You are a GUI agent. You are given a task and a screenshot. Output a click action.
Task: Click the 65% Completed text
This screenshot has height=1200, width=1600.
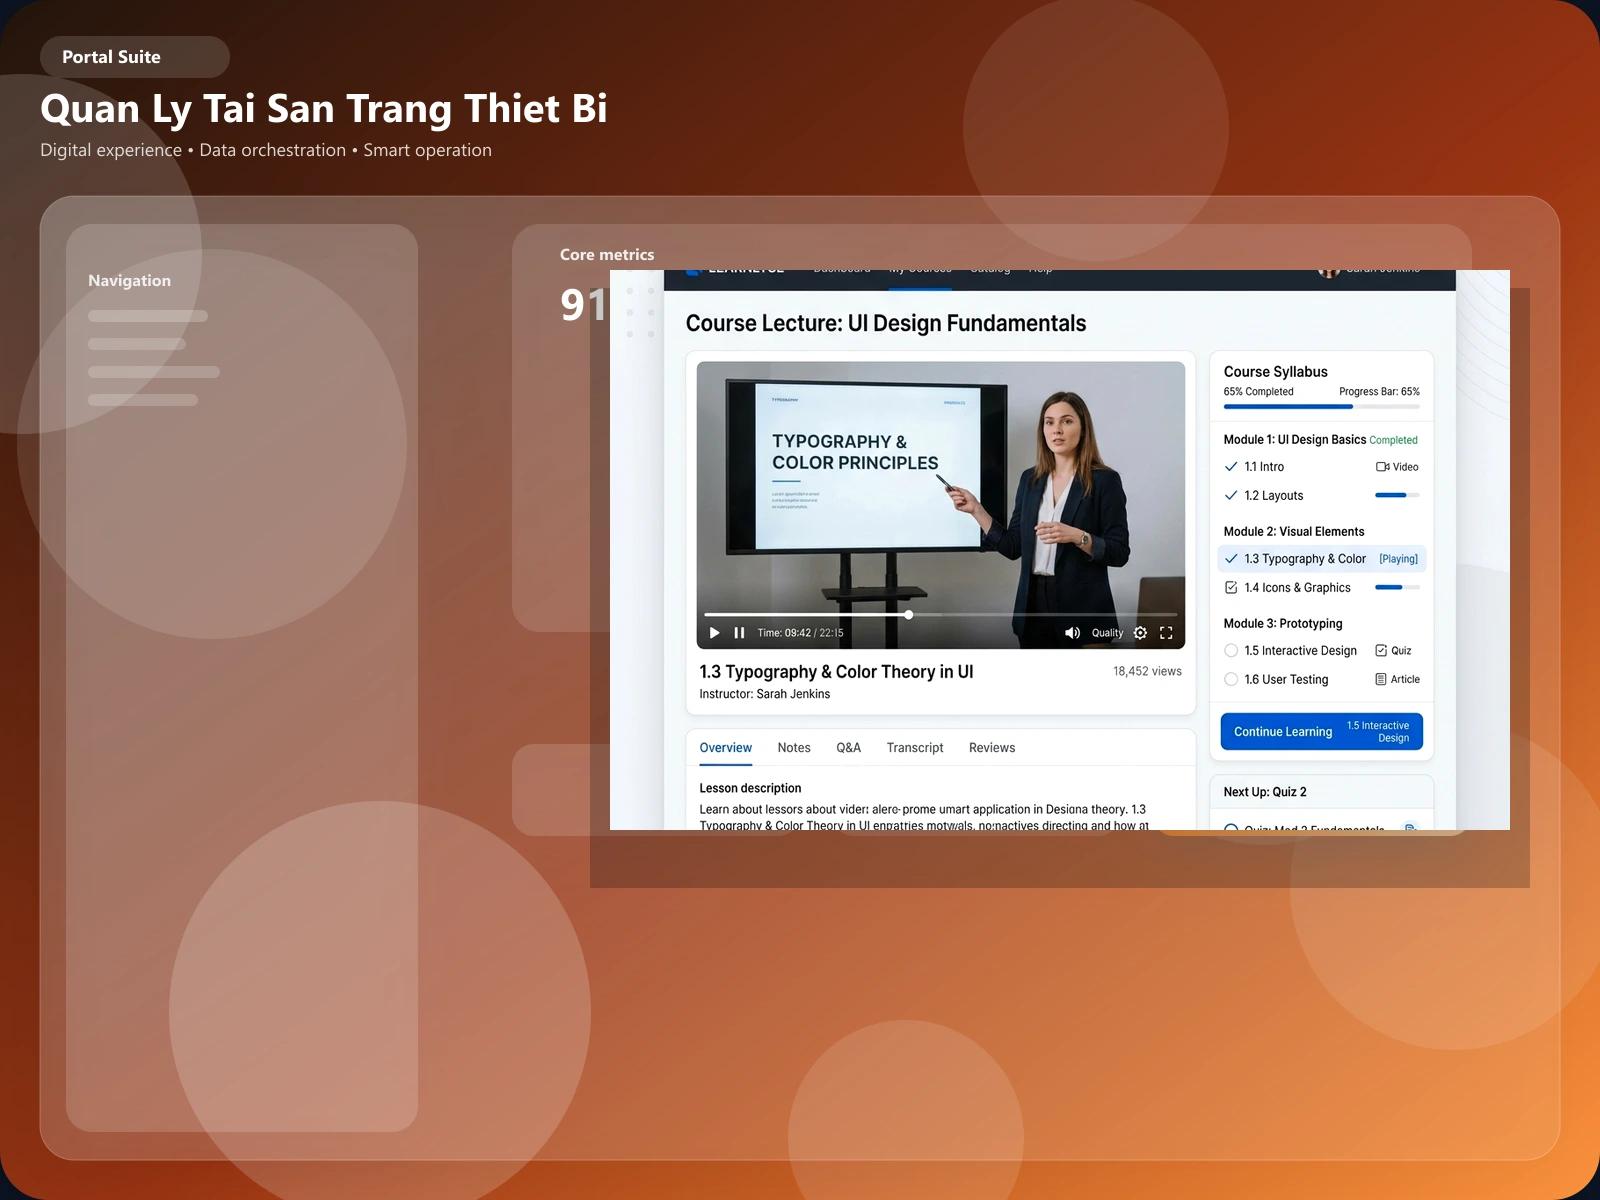point(1258,392)
